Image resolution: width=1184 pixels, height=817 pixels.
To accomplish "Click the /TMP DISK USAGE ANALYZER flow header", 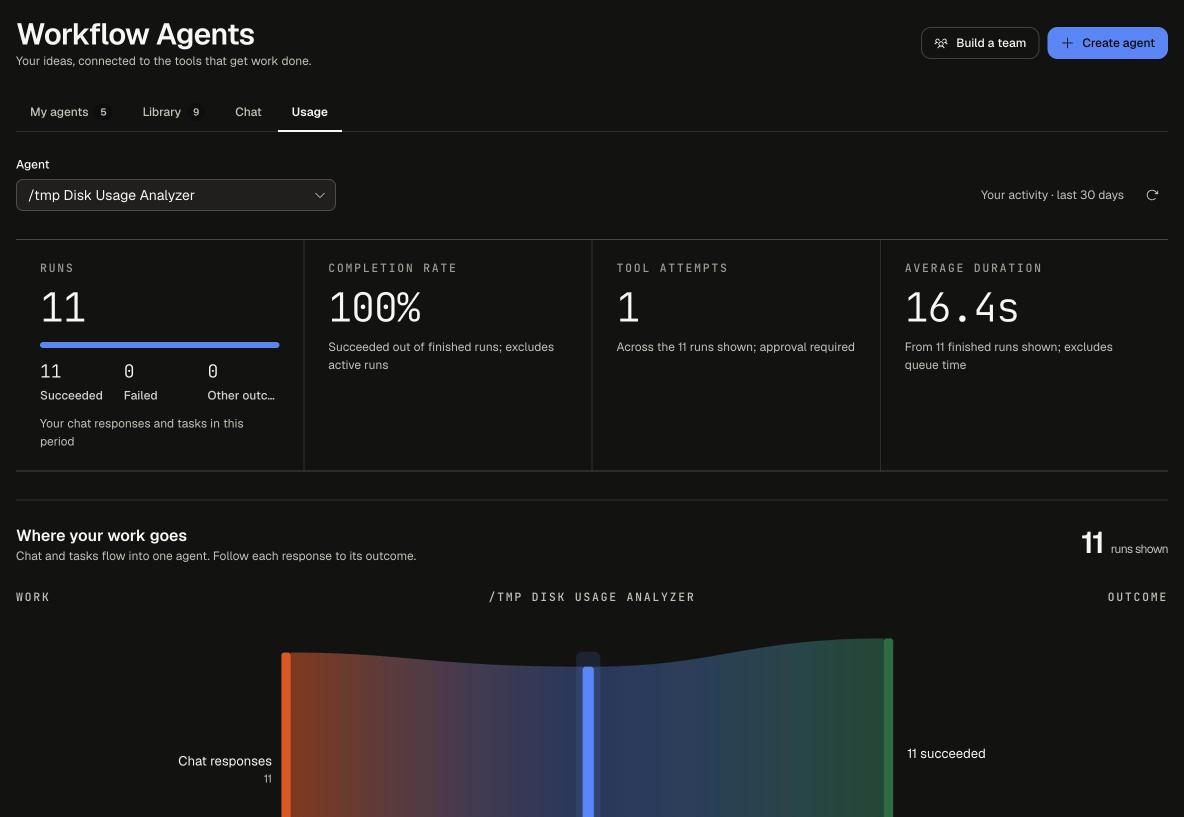I will point(591,597).
